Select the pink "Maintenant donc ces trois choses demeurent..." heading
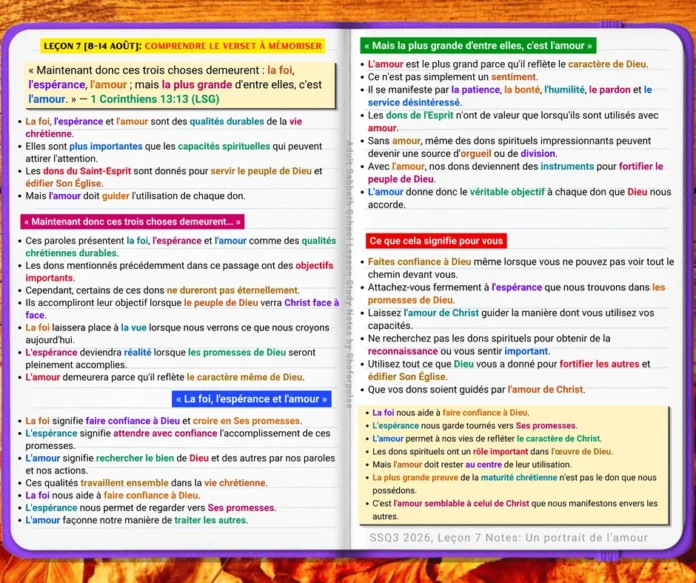 click(x=132, y=222)
